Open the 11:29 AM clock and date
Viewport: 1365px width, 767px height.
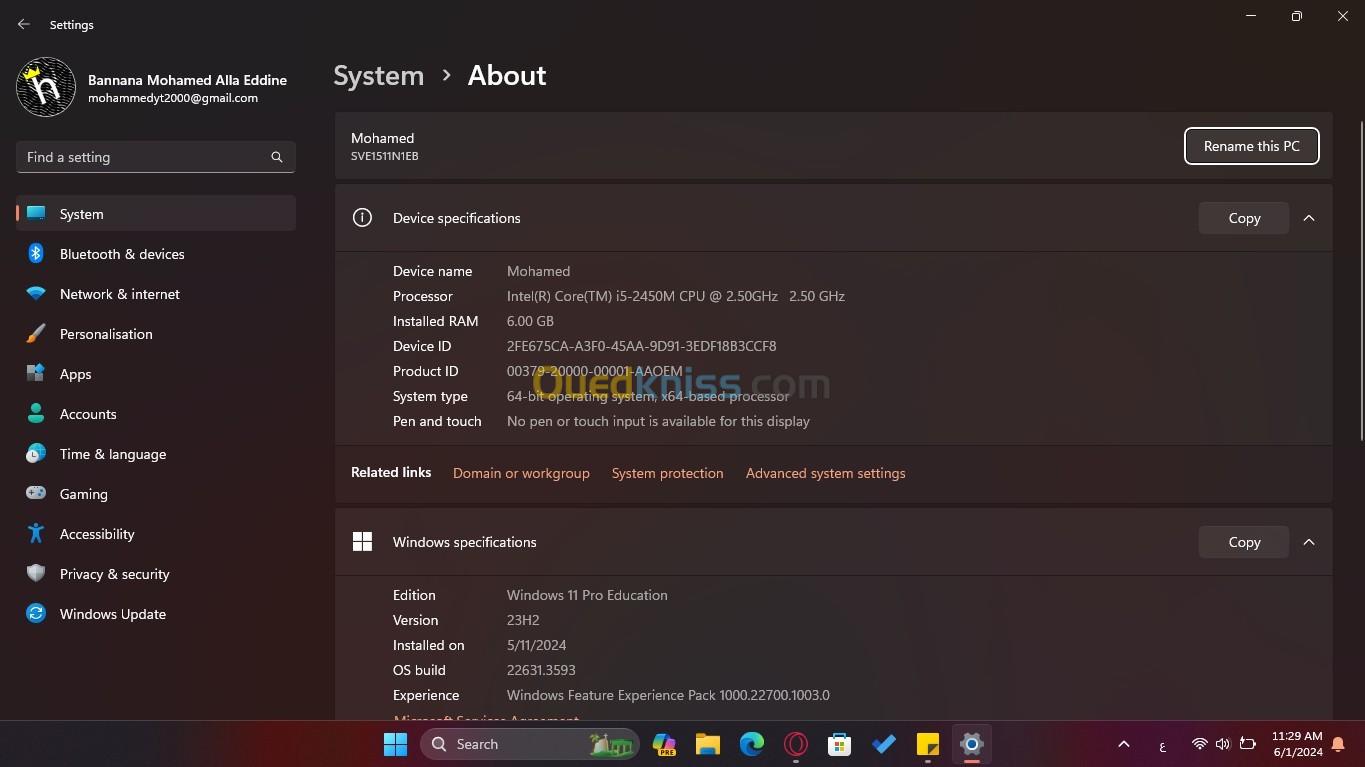(x=1297, y=744)
